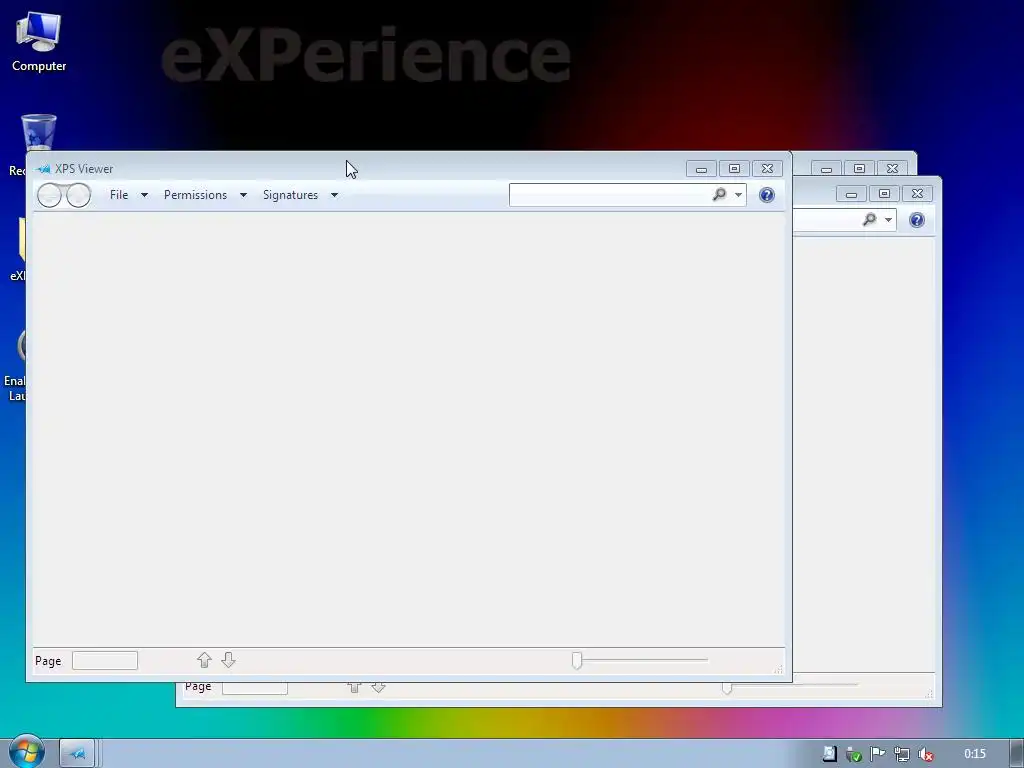Expand search options arrow in front window
The width and height of the screenshot is (1024, 768).
[x=739, y=195]
